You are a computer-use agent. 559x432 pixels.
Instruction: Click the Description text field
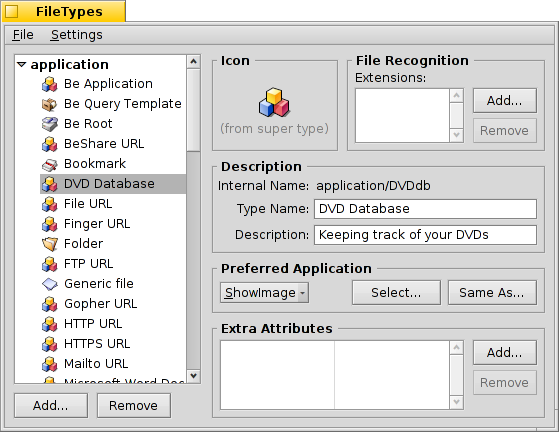[425, 235]
